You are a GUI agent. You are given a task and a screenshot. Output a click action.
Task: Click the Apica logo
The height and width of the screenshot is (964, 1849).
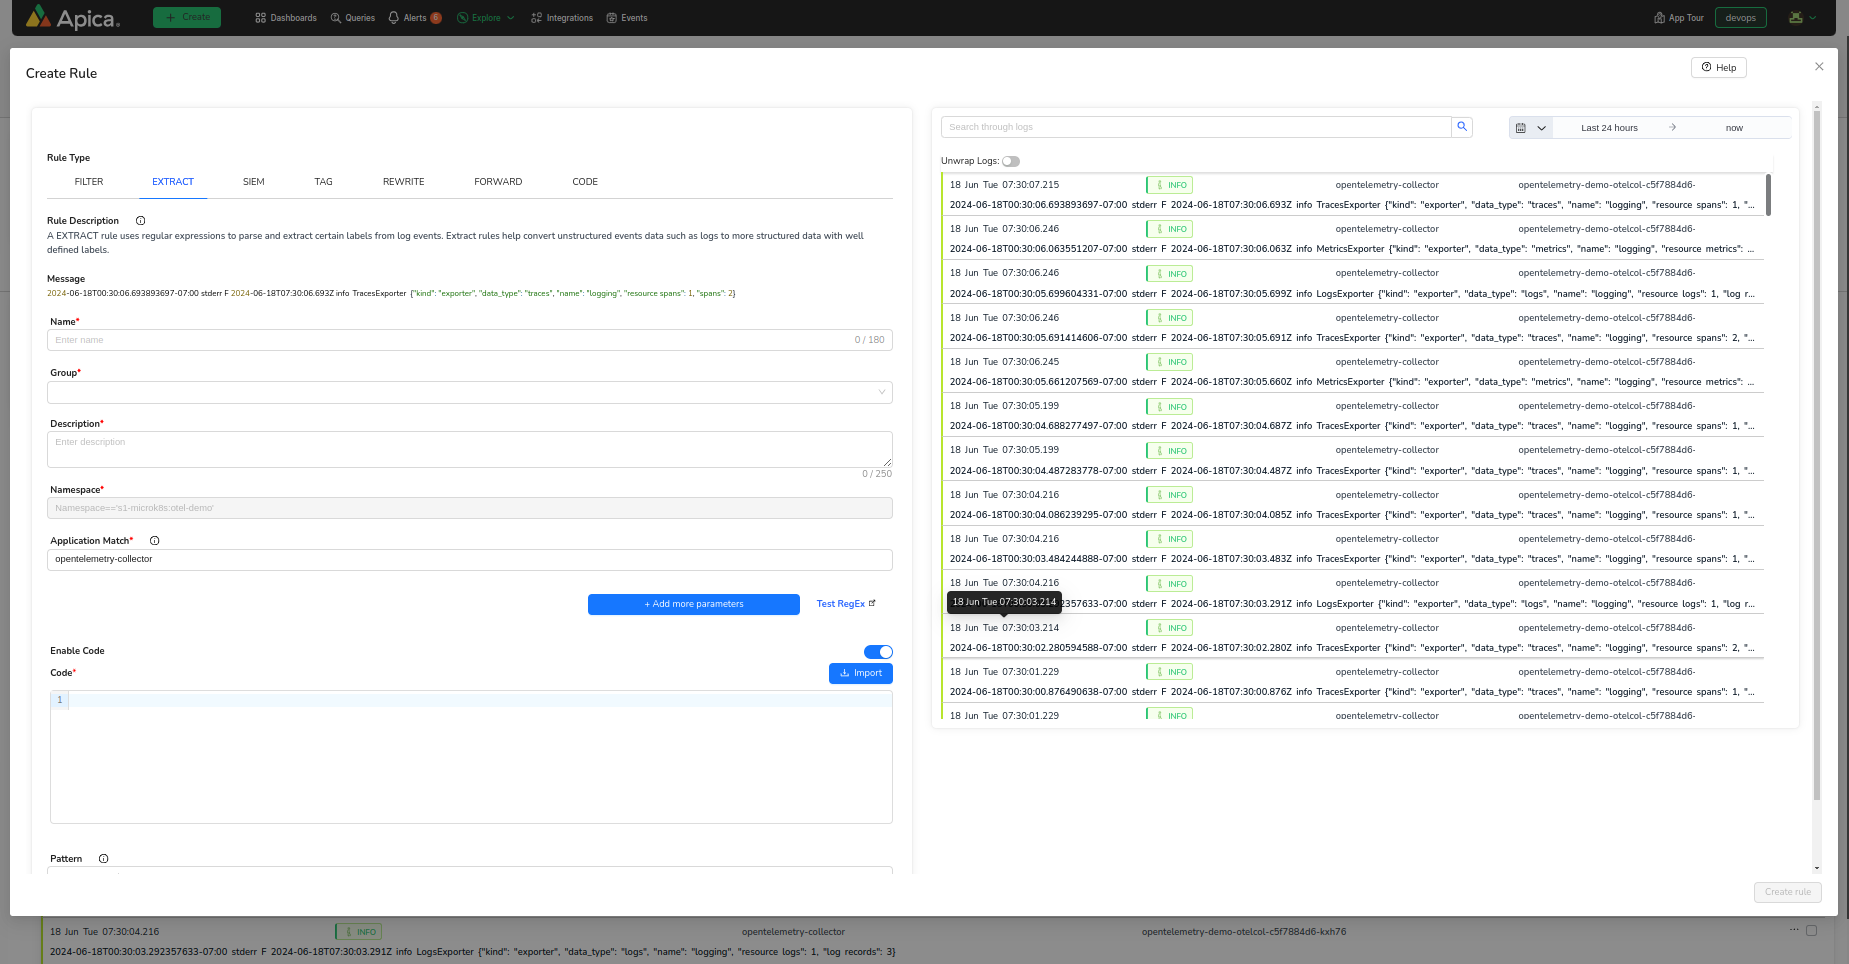click(72, 18)
